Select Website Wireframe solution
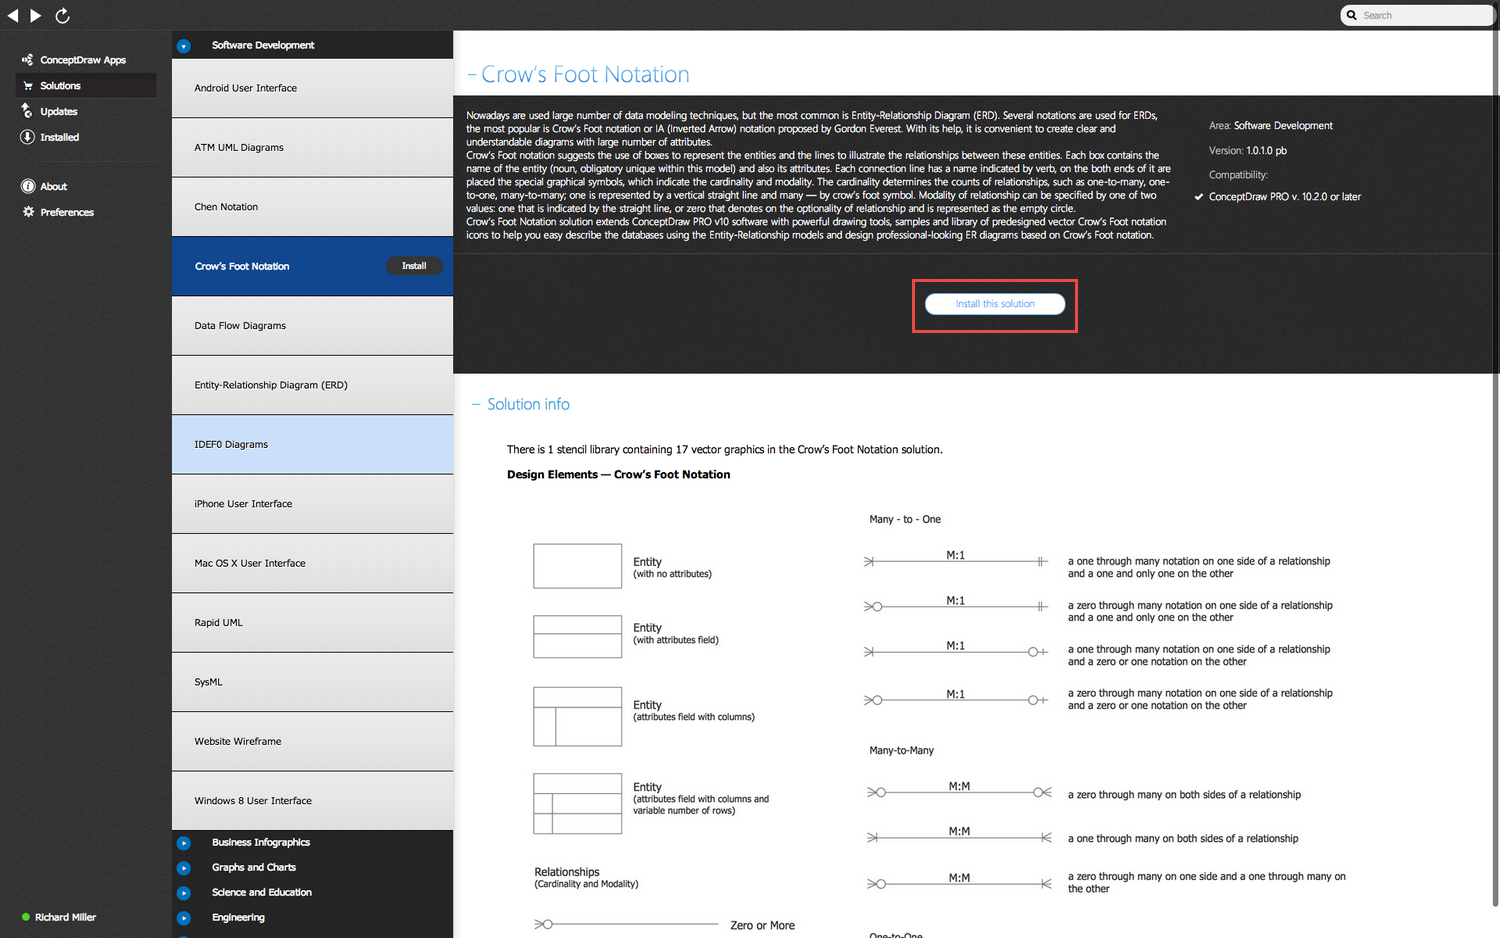 pyautogui.click(x=312, y=741)
